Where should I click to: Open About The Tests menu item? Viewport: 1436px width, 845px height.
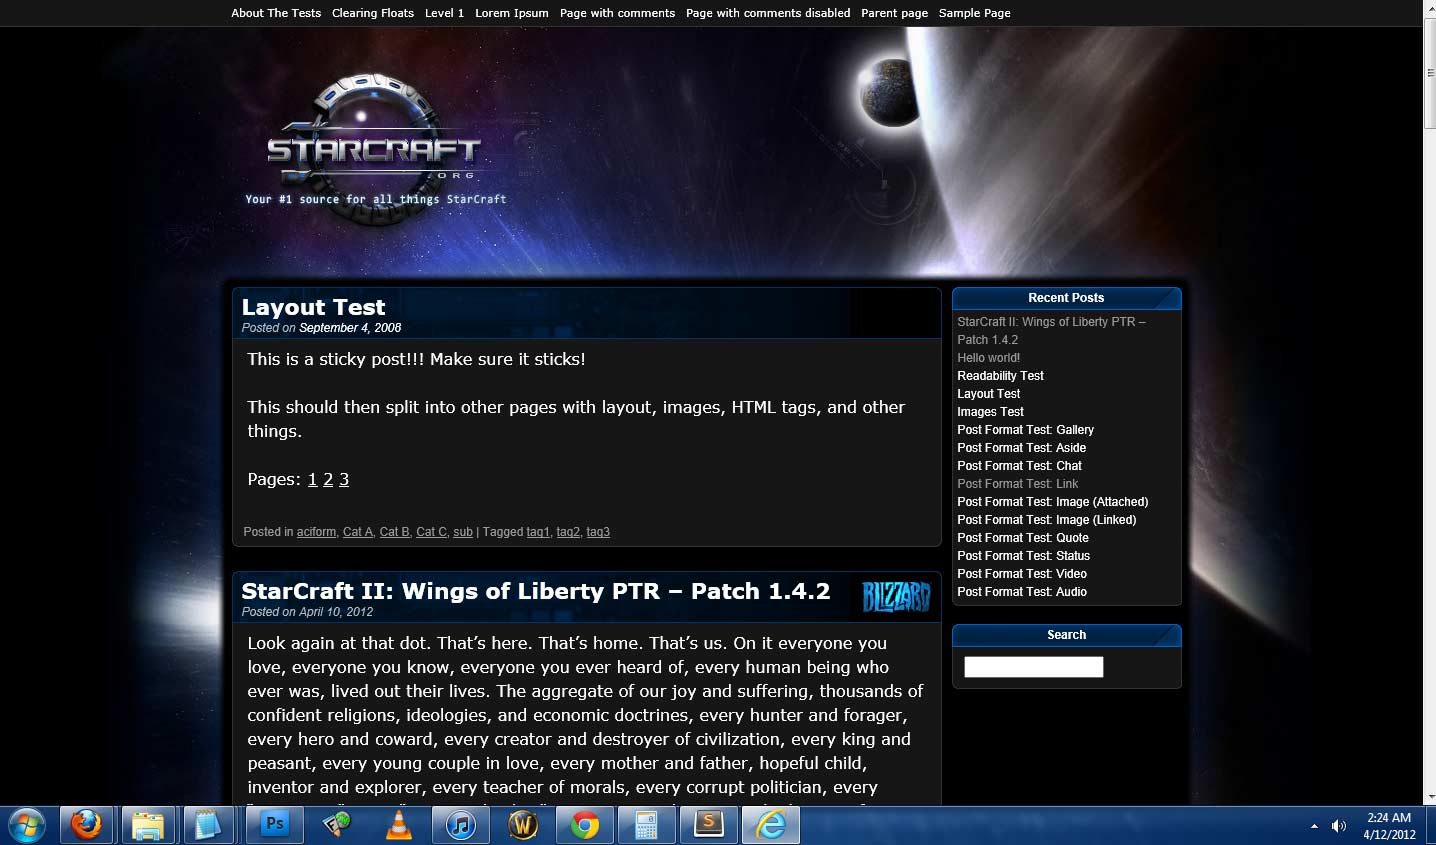(x=276, y=13)
